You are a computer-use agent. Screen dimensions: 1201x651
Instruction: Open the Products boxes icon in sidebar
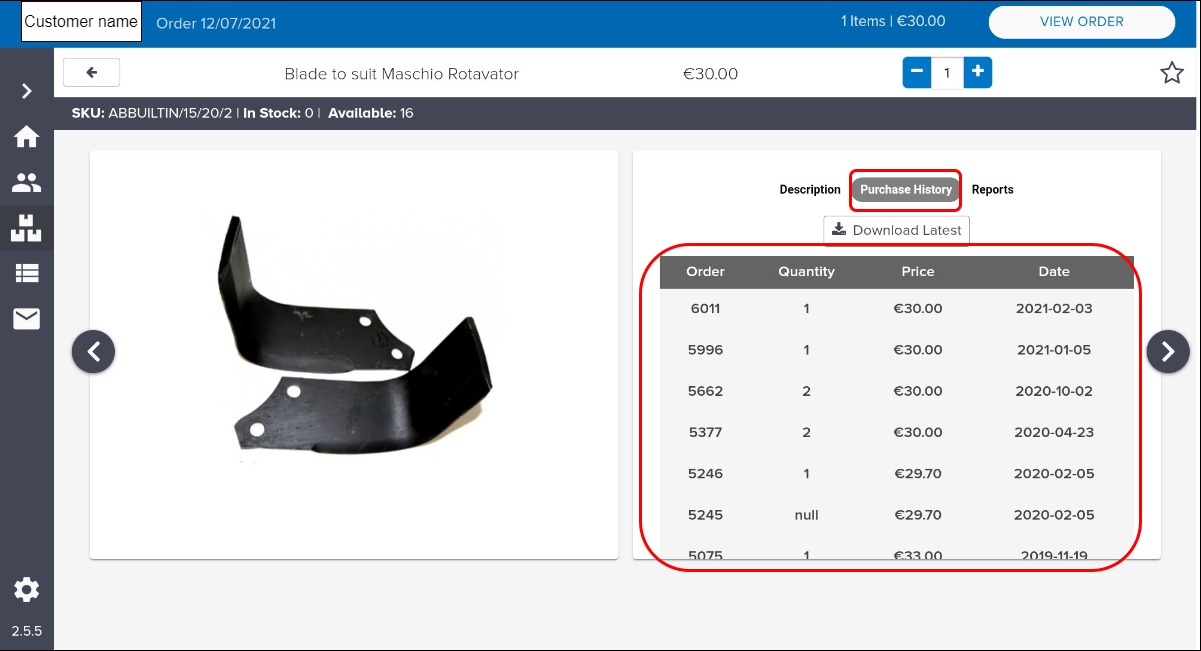[x=27, y=228]
